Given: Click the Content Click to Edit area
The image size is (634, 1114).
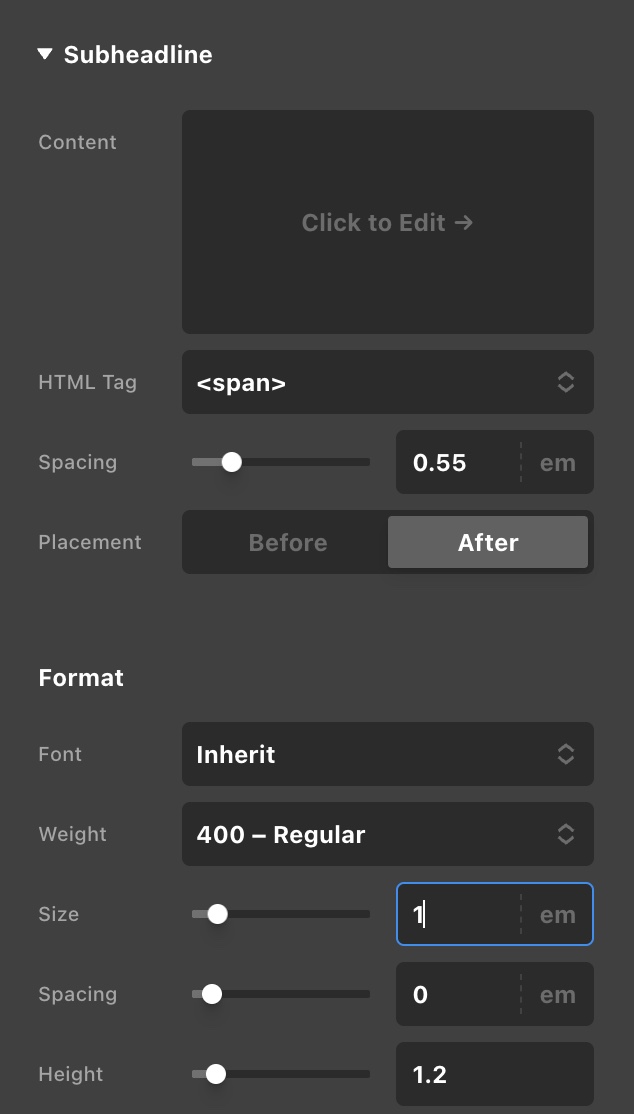Looking at the screenshot, I should point(388,222).
